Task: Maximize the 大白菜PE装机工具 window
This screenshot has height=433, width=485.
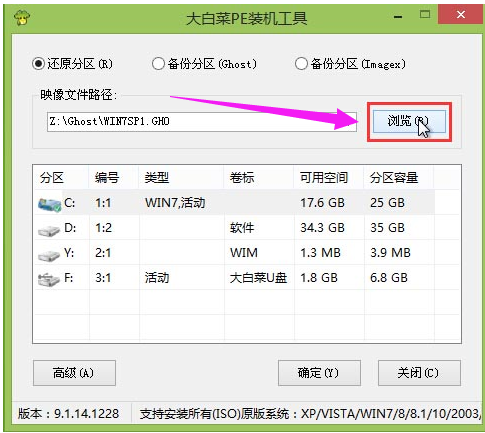Action: [x=425, y=14]
